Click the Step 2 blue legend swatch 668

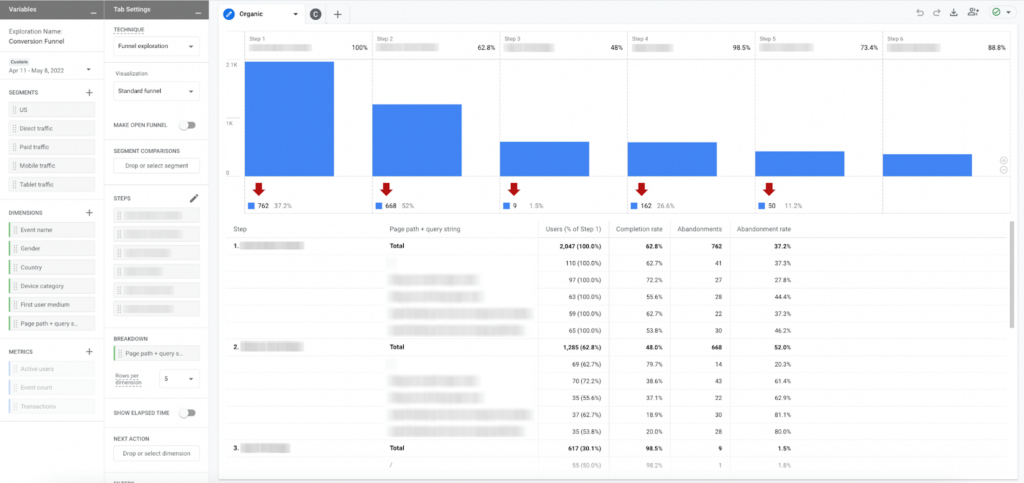pyautogui.click(x=379, y=206)
